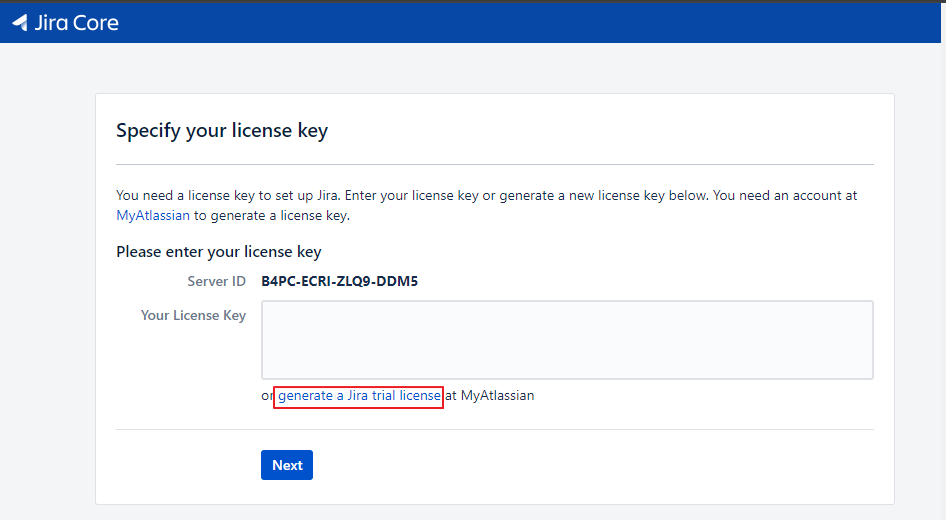Open the MyAtlassian link in the description
The image size is (946, 520).
click(153, 215)
